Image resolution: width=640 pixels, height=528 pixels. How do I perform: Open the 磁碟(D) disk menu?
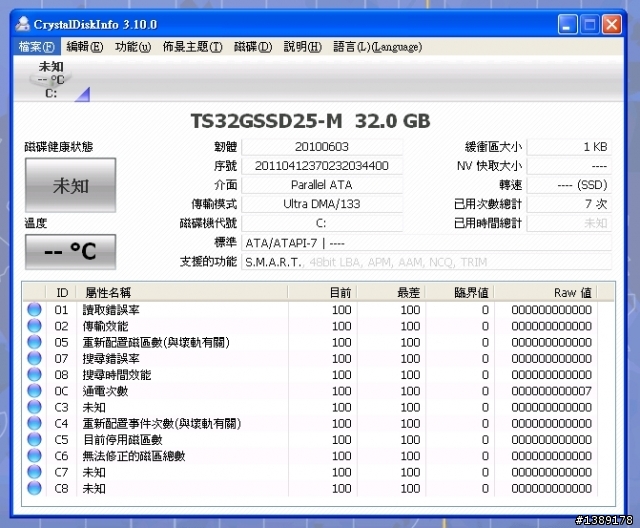(x=253, y=47)
